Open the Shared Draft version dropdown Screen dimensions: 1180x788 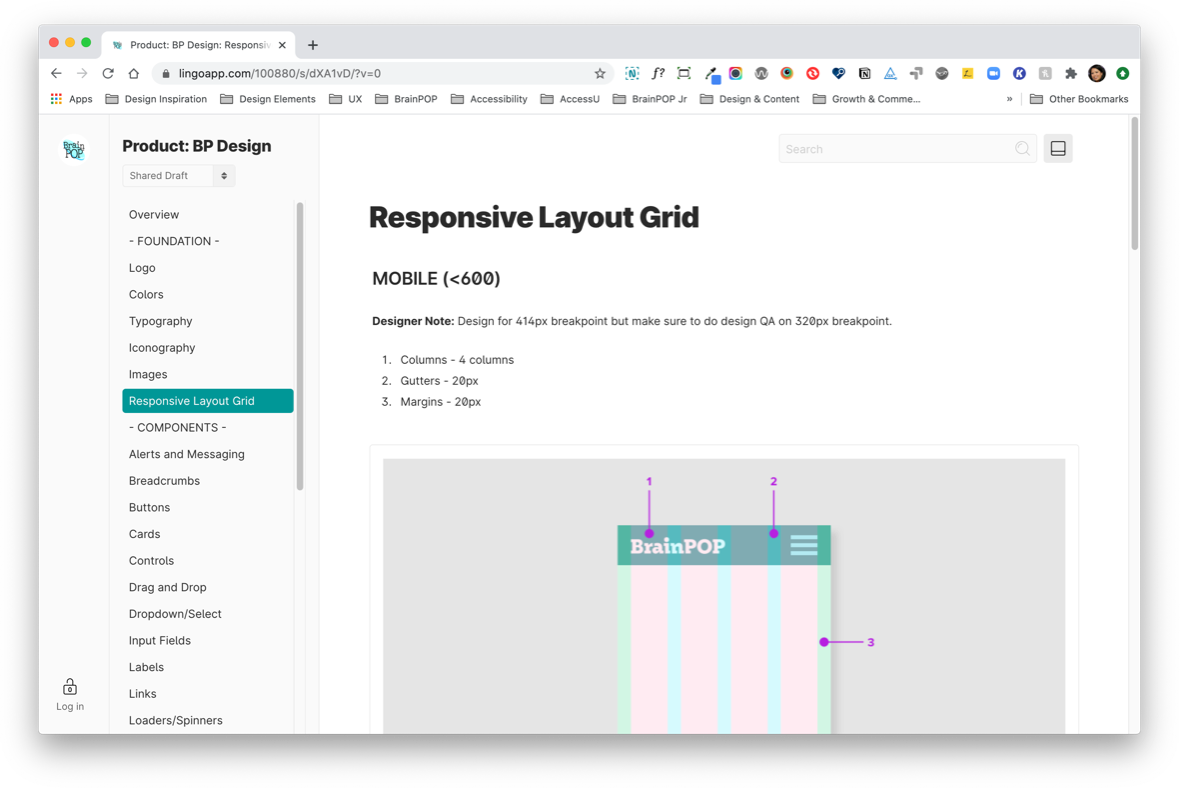pos(178,175)
